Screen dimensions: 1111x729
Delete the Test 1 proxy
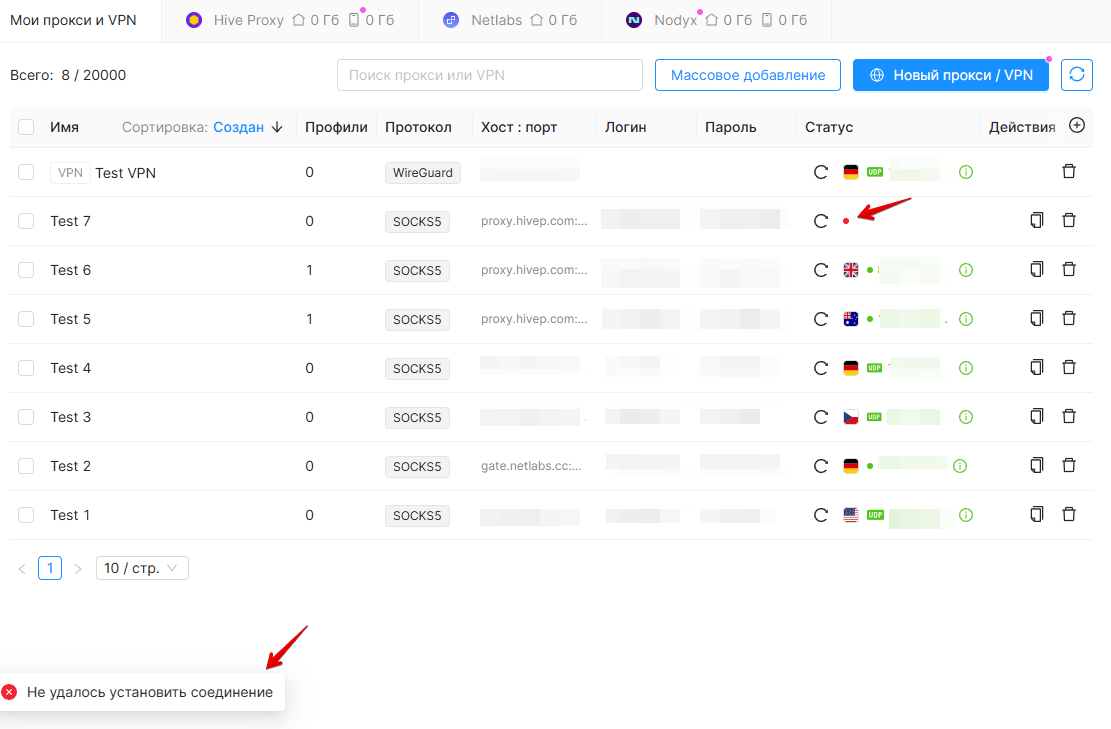click(x=1069, y=514)
